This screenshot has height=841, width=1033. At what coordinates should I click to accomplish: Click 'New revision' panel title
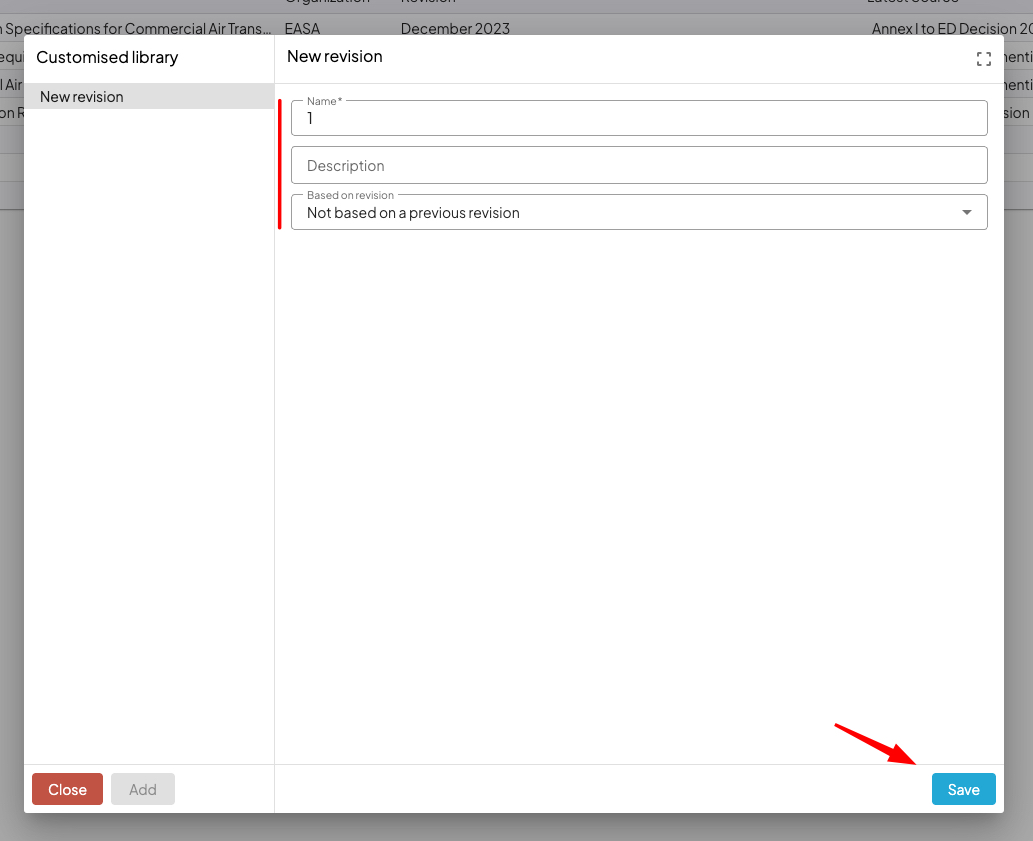click(335, 57)
